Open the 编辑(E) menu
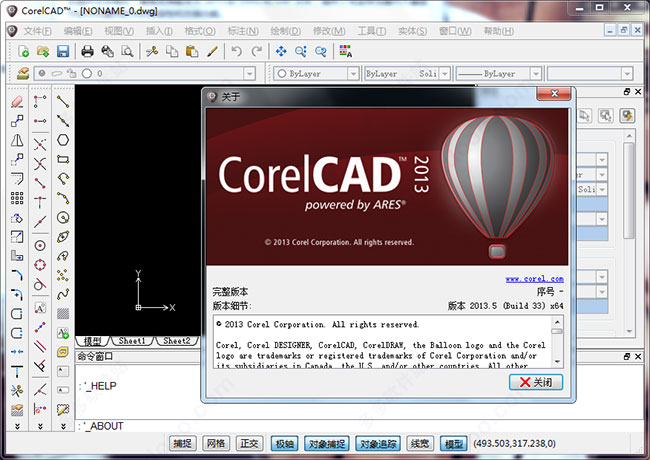The height and width of the screenshot is (460, 650). pos(78,31)
